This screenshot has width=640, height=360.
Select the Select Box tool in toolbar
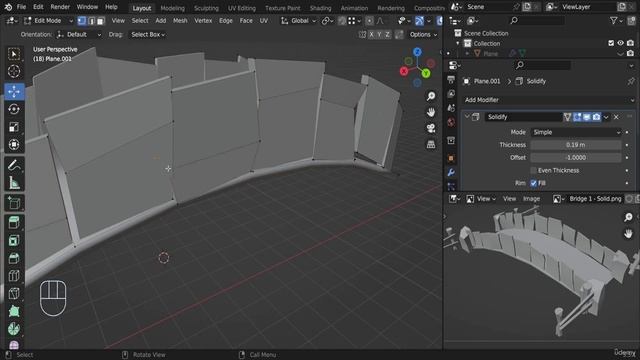(x=14, y=54)
